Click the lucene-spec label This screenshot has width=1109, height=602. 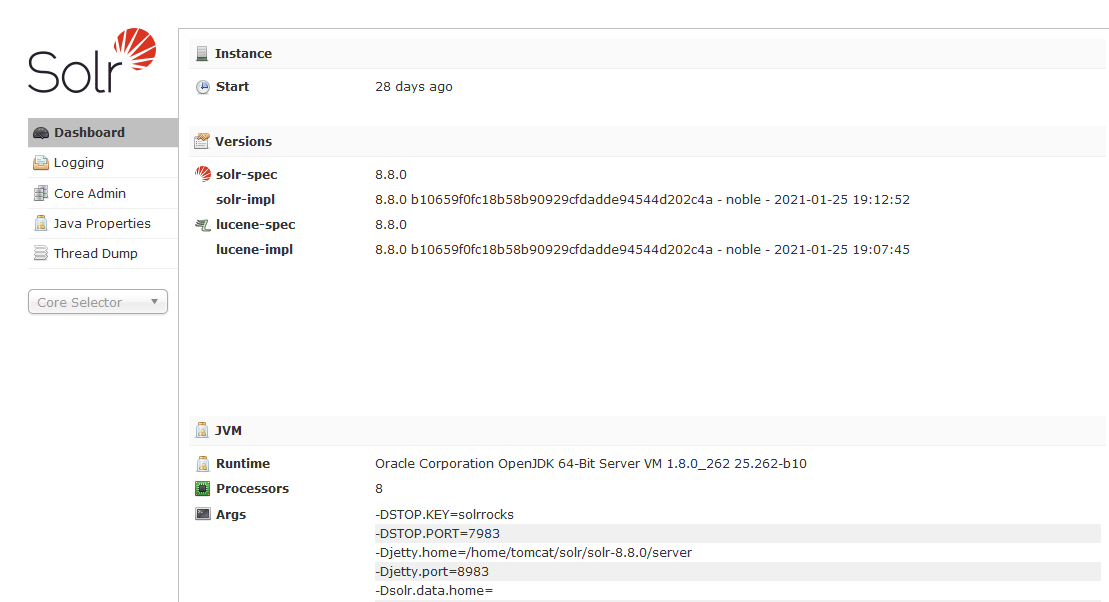tap(256, 225)
